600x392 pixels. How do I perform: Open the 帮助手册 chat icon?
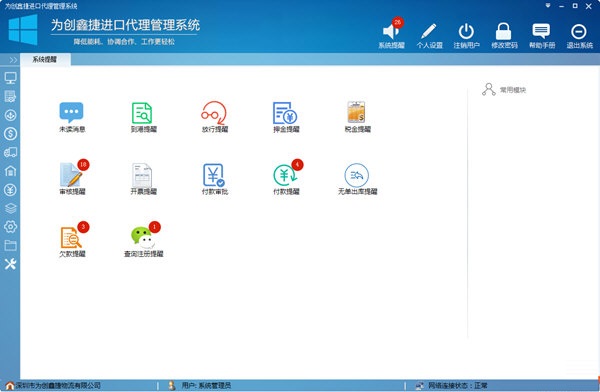click(541, 31)
